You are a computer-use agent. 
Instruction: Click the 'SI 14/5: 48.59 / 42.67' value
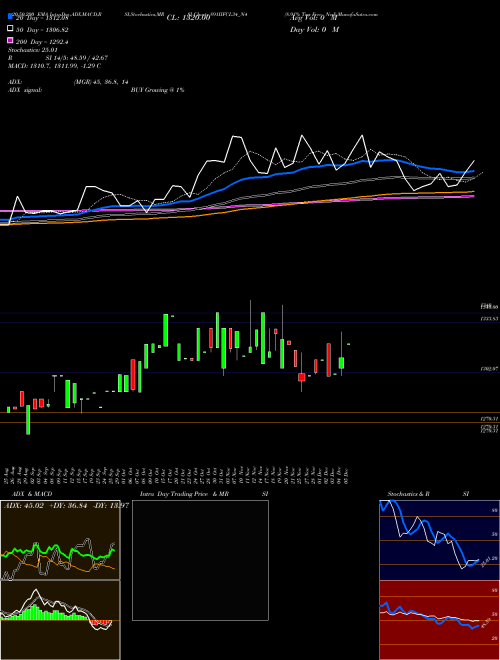76,59
